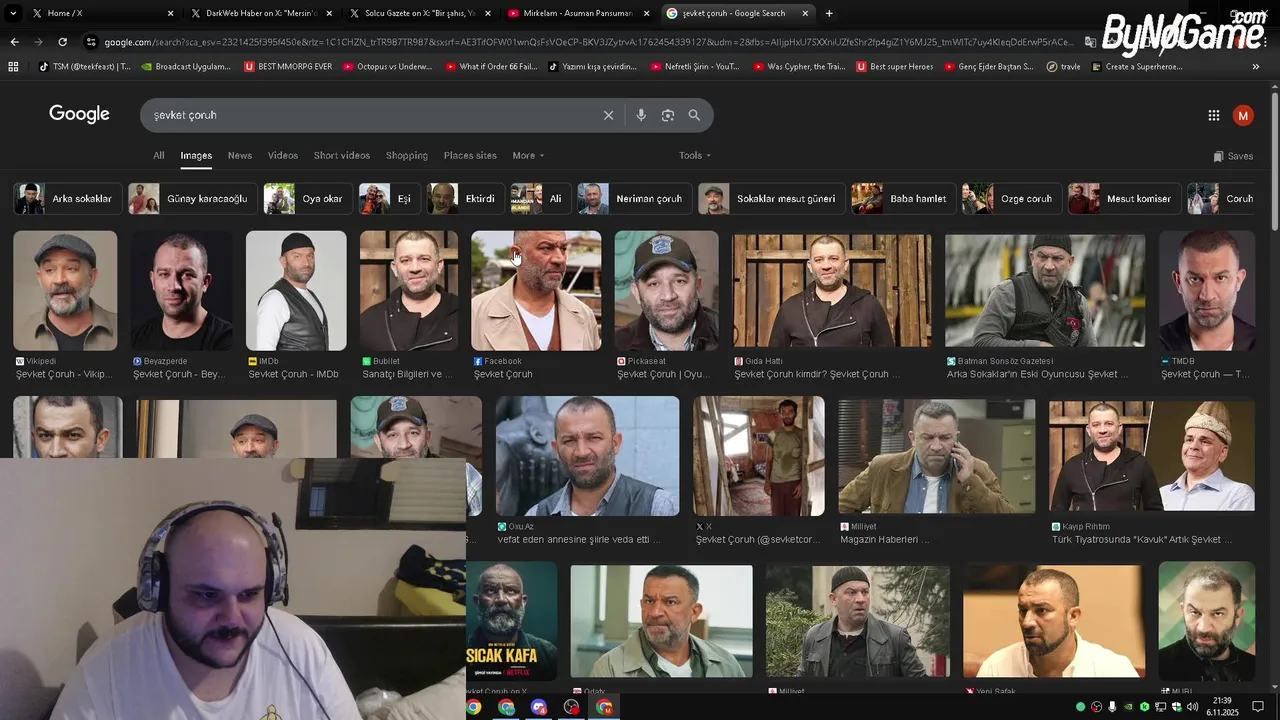Open the Batman Sonsöz Gazetesi image result
This screenshot has width=1280, height=720.
pos(1045,291)
